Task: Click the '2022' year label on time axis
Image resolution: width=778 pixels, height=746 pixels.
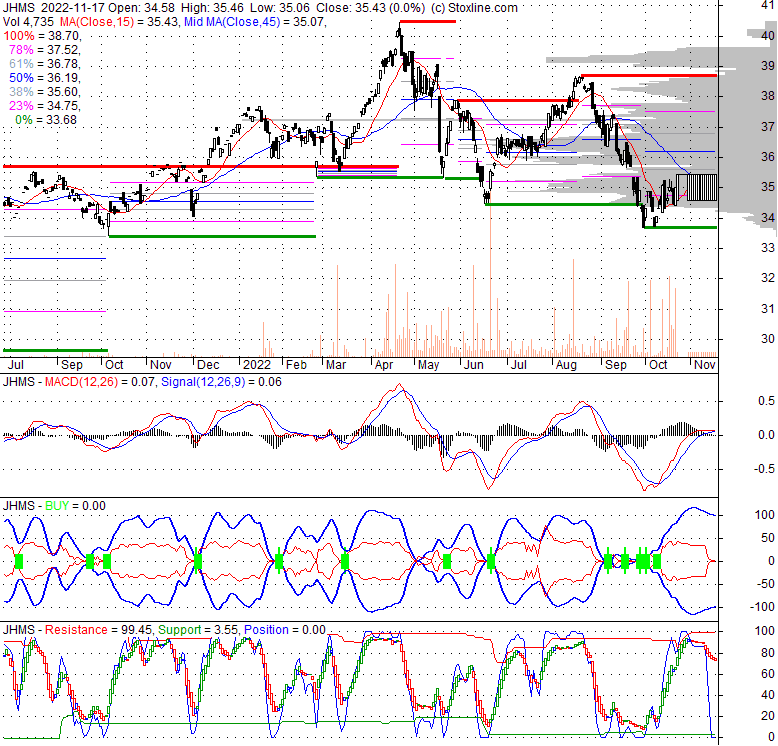Action: [x=257, y=365]
